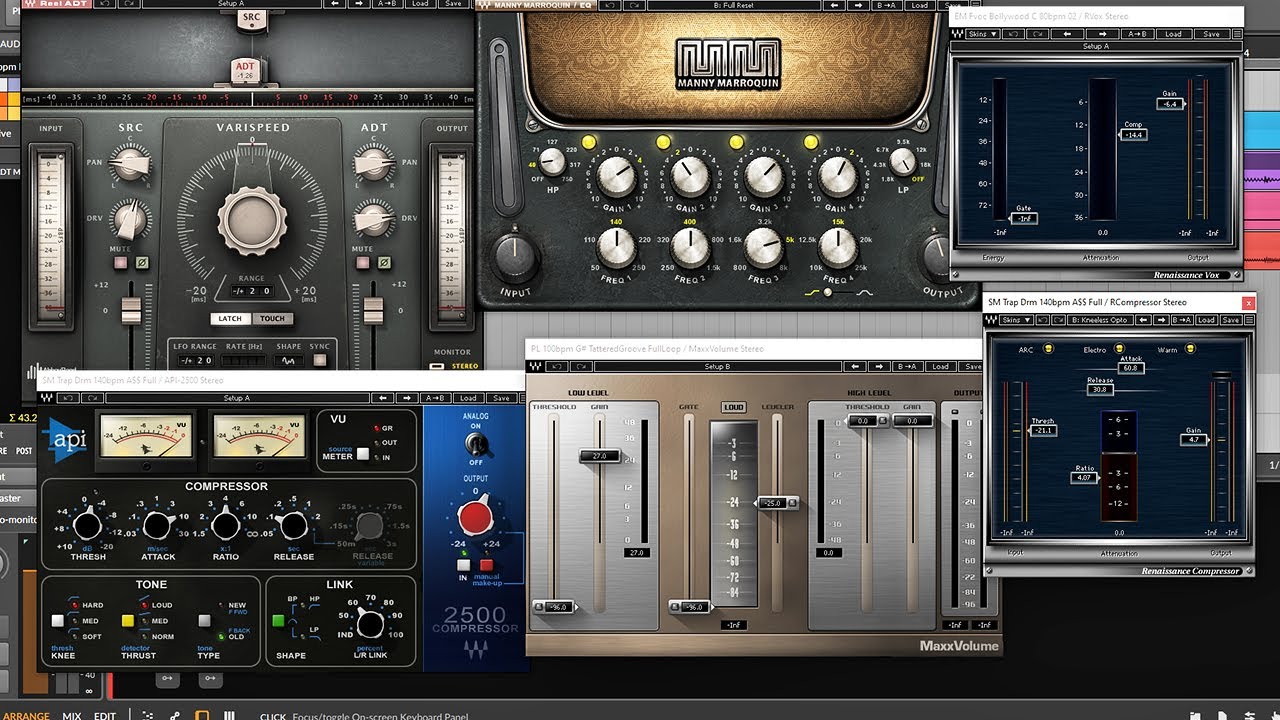The height and width of the screenshot is (720, 1280).
Task: Click undo arrow in RVox toolbar
Action: 1013,34
